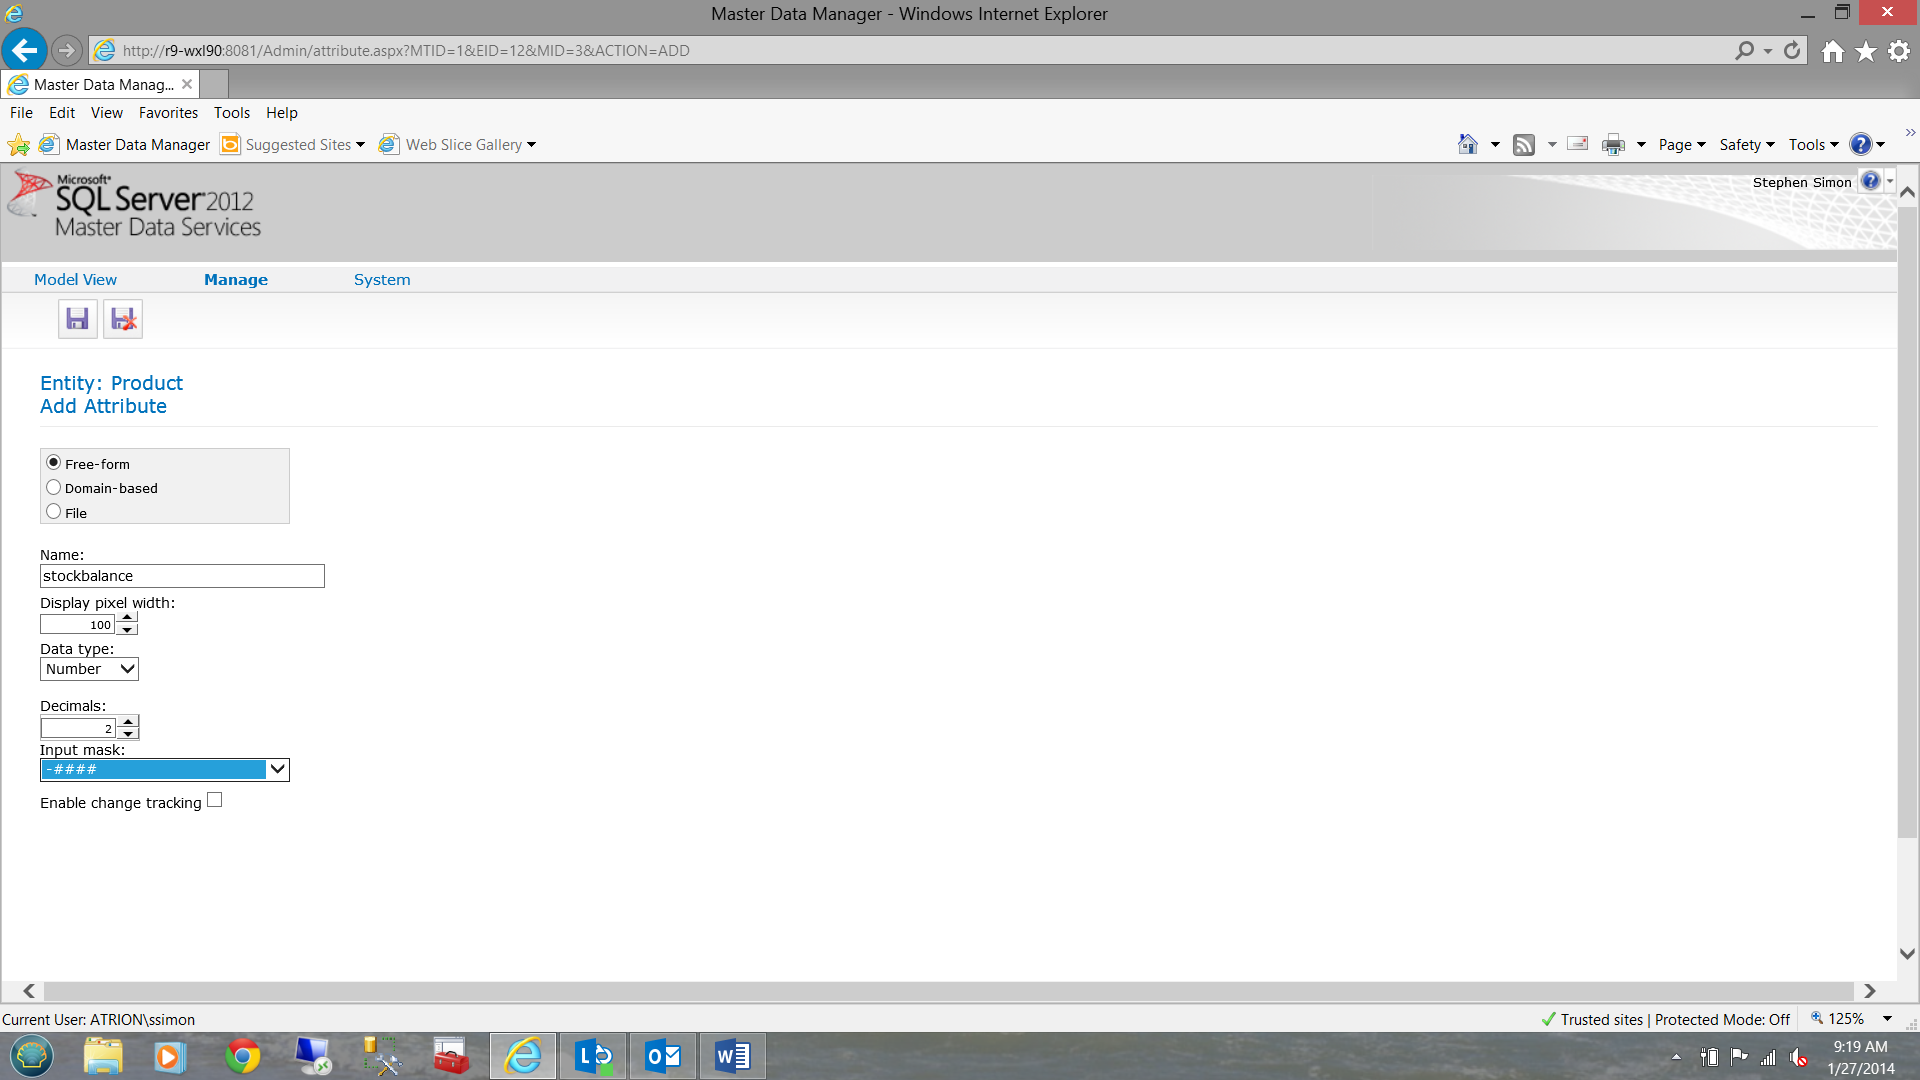Open Word from the taskbar
1920x1080 pixels.
click(732, 1056)
